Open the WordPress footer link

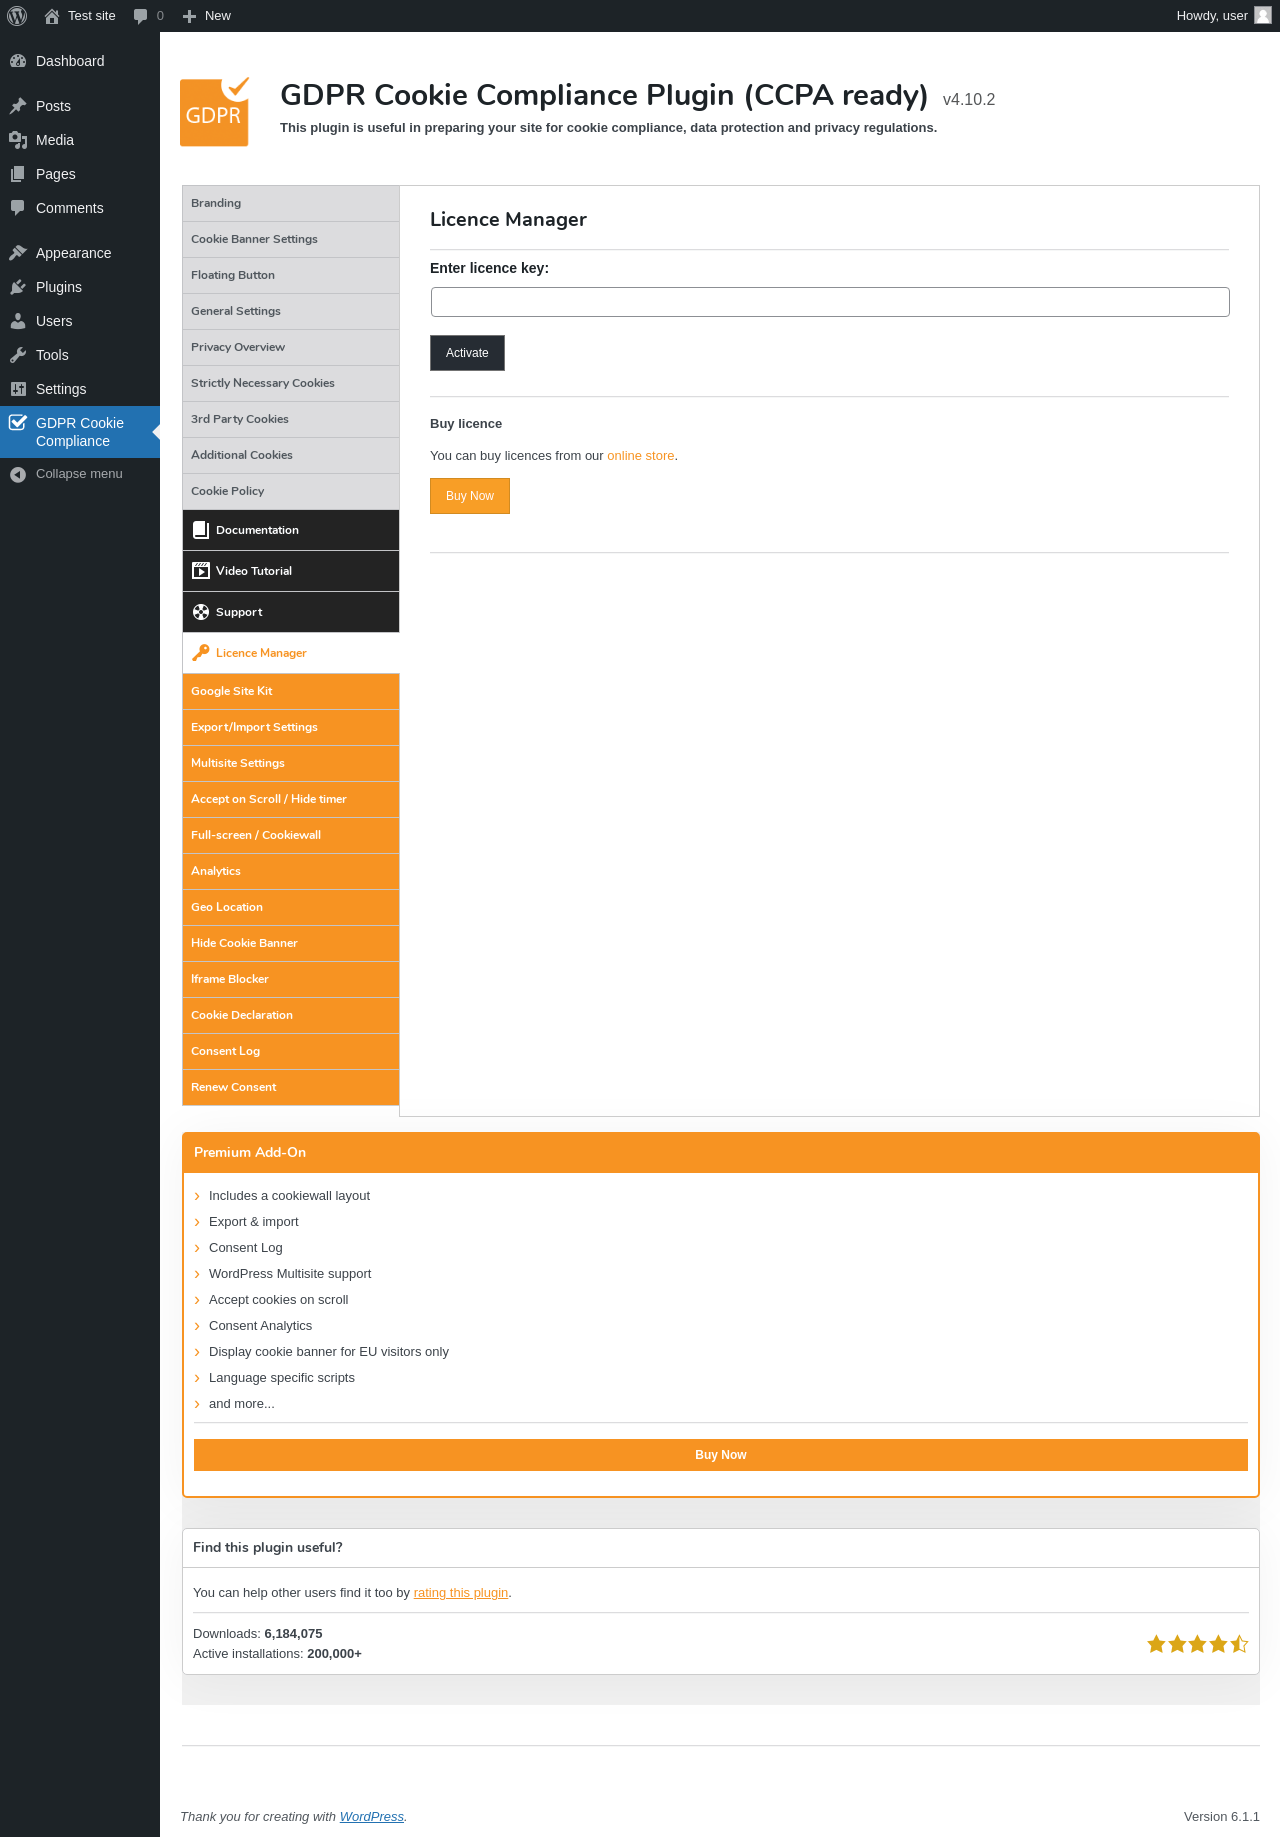372,1817
